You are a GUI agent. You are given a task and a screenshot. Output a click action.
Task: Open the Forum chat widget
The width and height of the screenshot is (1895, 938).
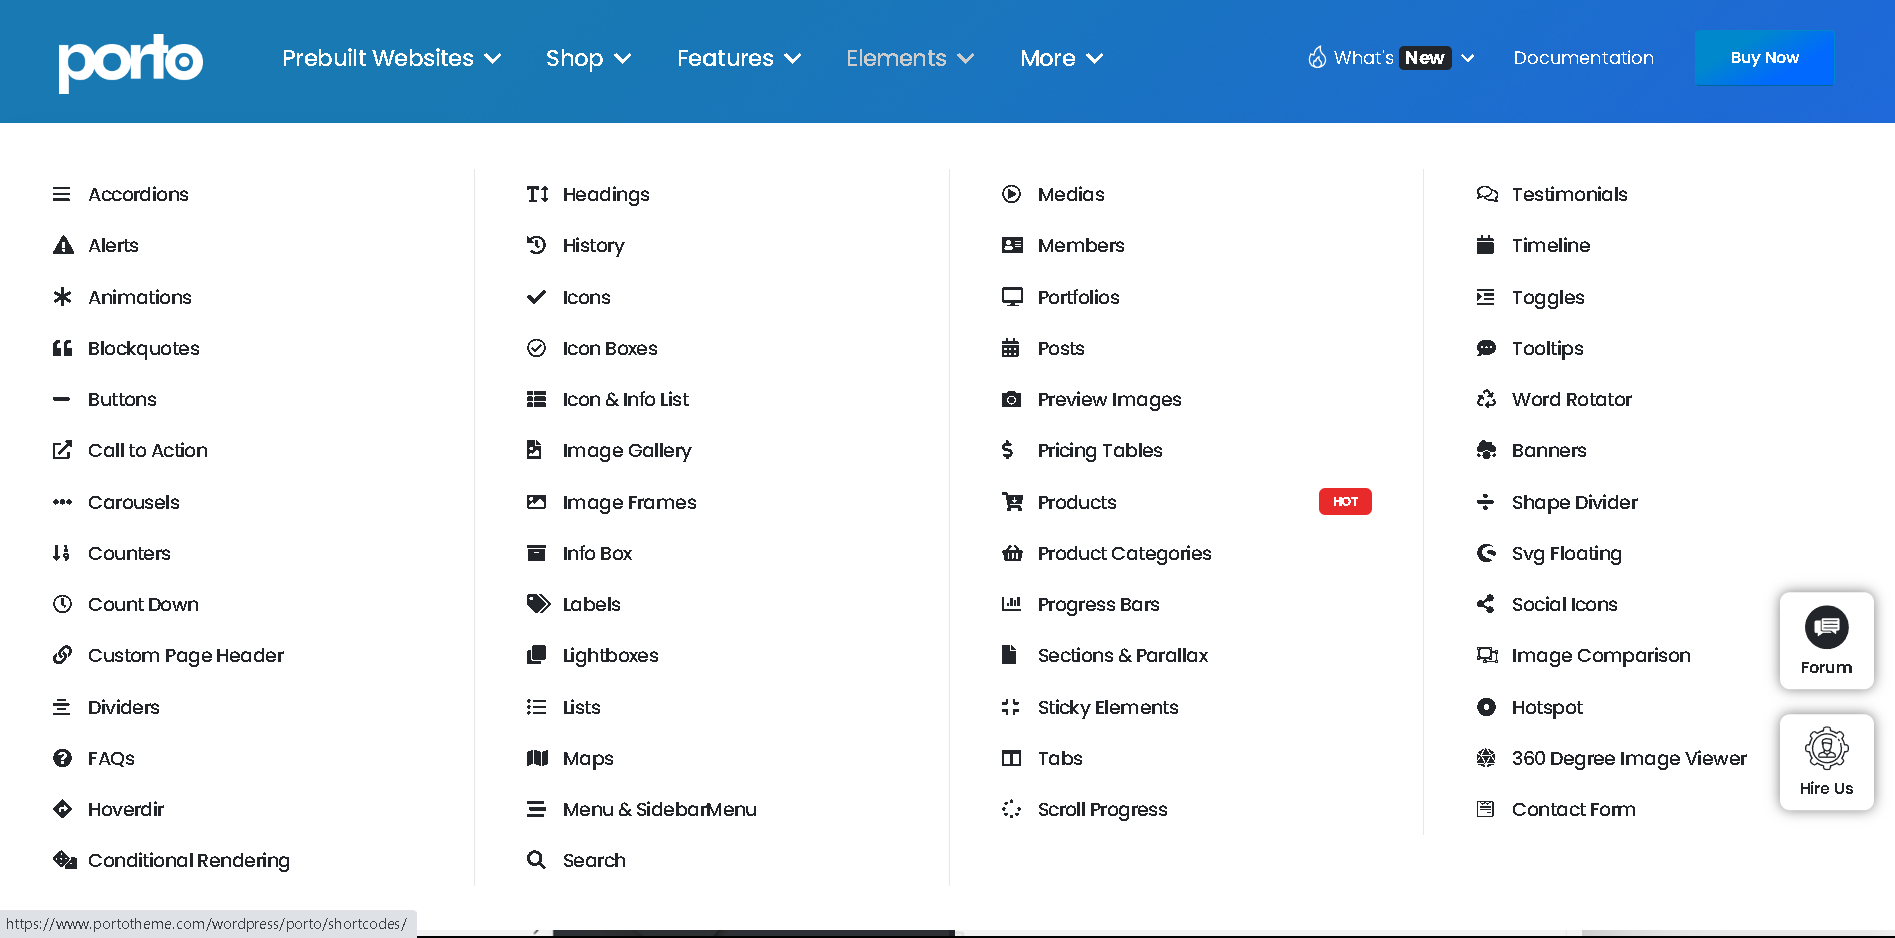pyautogui.click(x=1826, y=640)
